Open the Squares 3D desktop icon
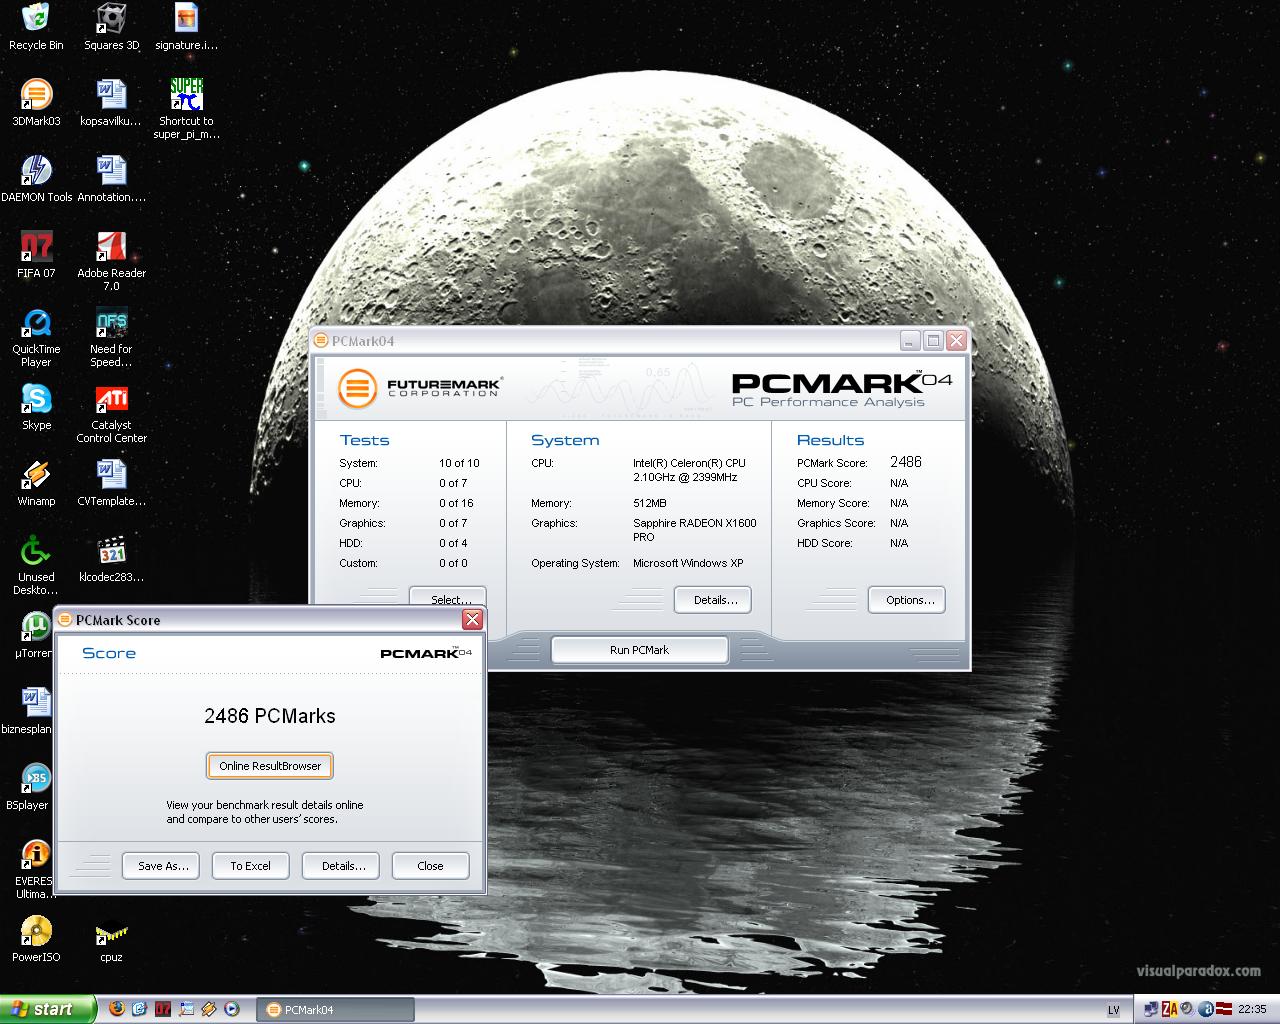 tap(111, 27)
